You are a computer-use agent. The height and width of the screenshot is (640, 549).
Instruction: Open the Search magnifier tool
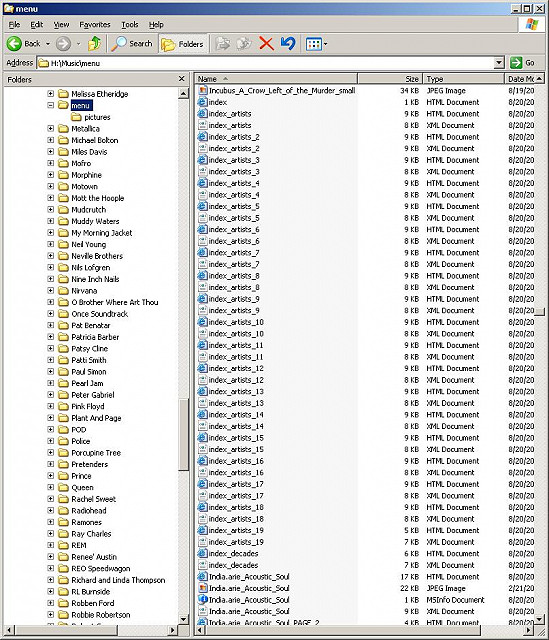[132, 44]
